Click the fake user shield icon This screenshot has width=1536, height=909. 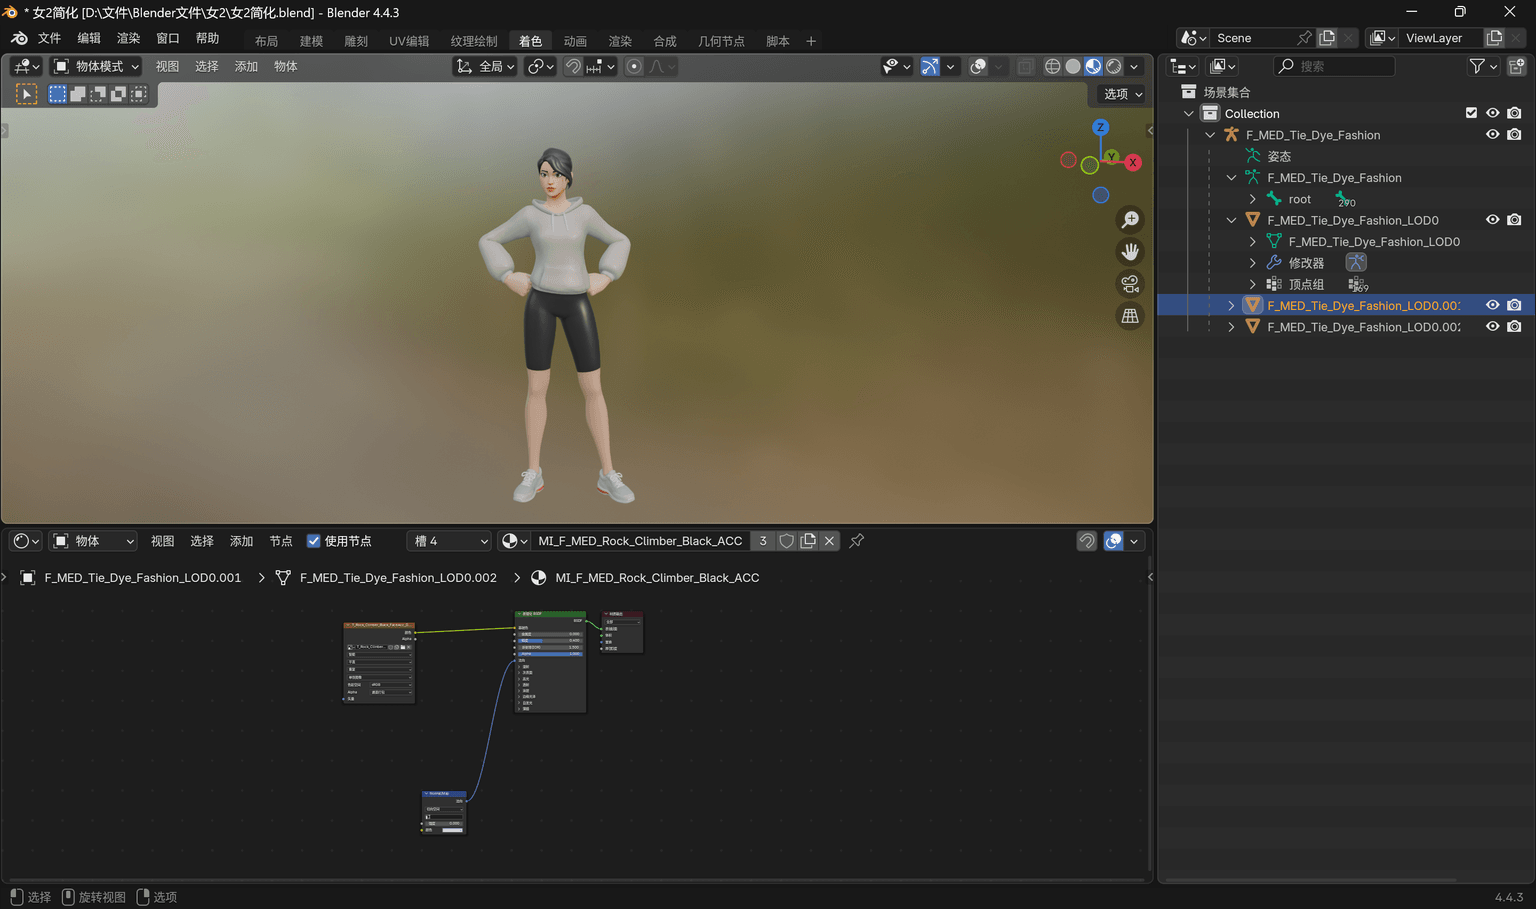click(787, 541)
